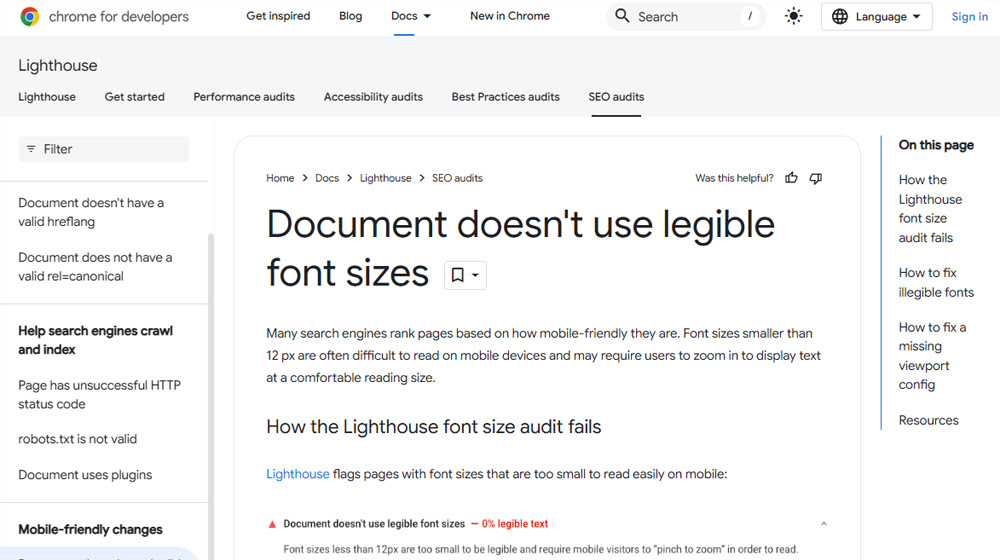Click the '0% legible text' label
Image resolution: width=1000 pixels, height=560 pixels.
coord(515,524)
